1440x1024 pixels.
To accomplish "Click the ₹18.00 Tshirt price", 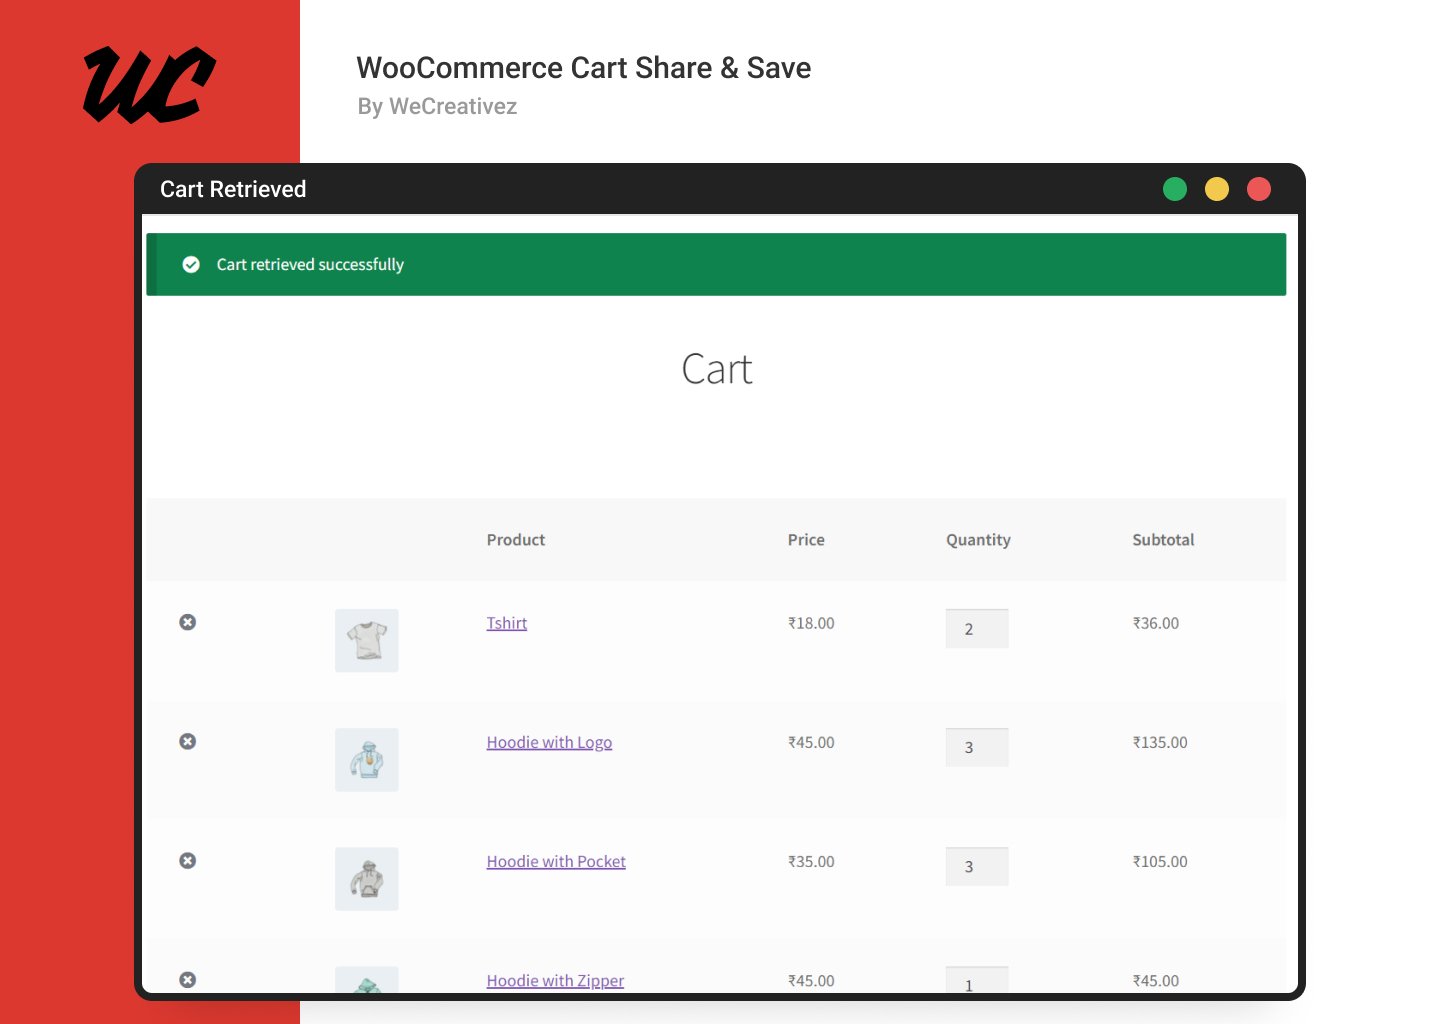I will point(811,623).
